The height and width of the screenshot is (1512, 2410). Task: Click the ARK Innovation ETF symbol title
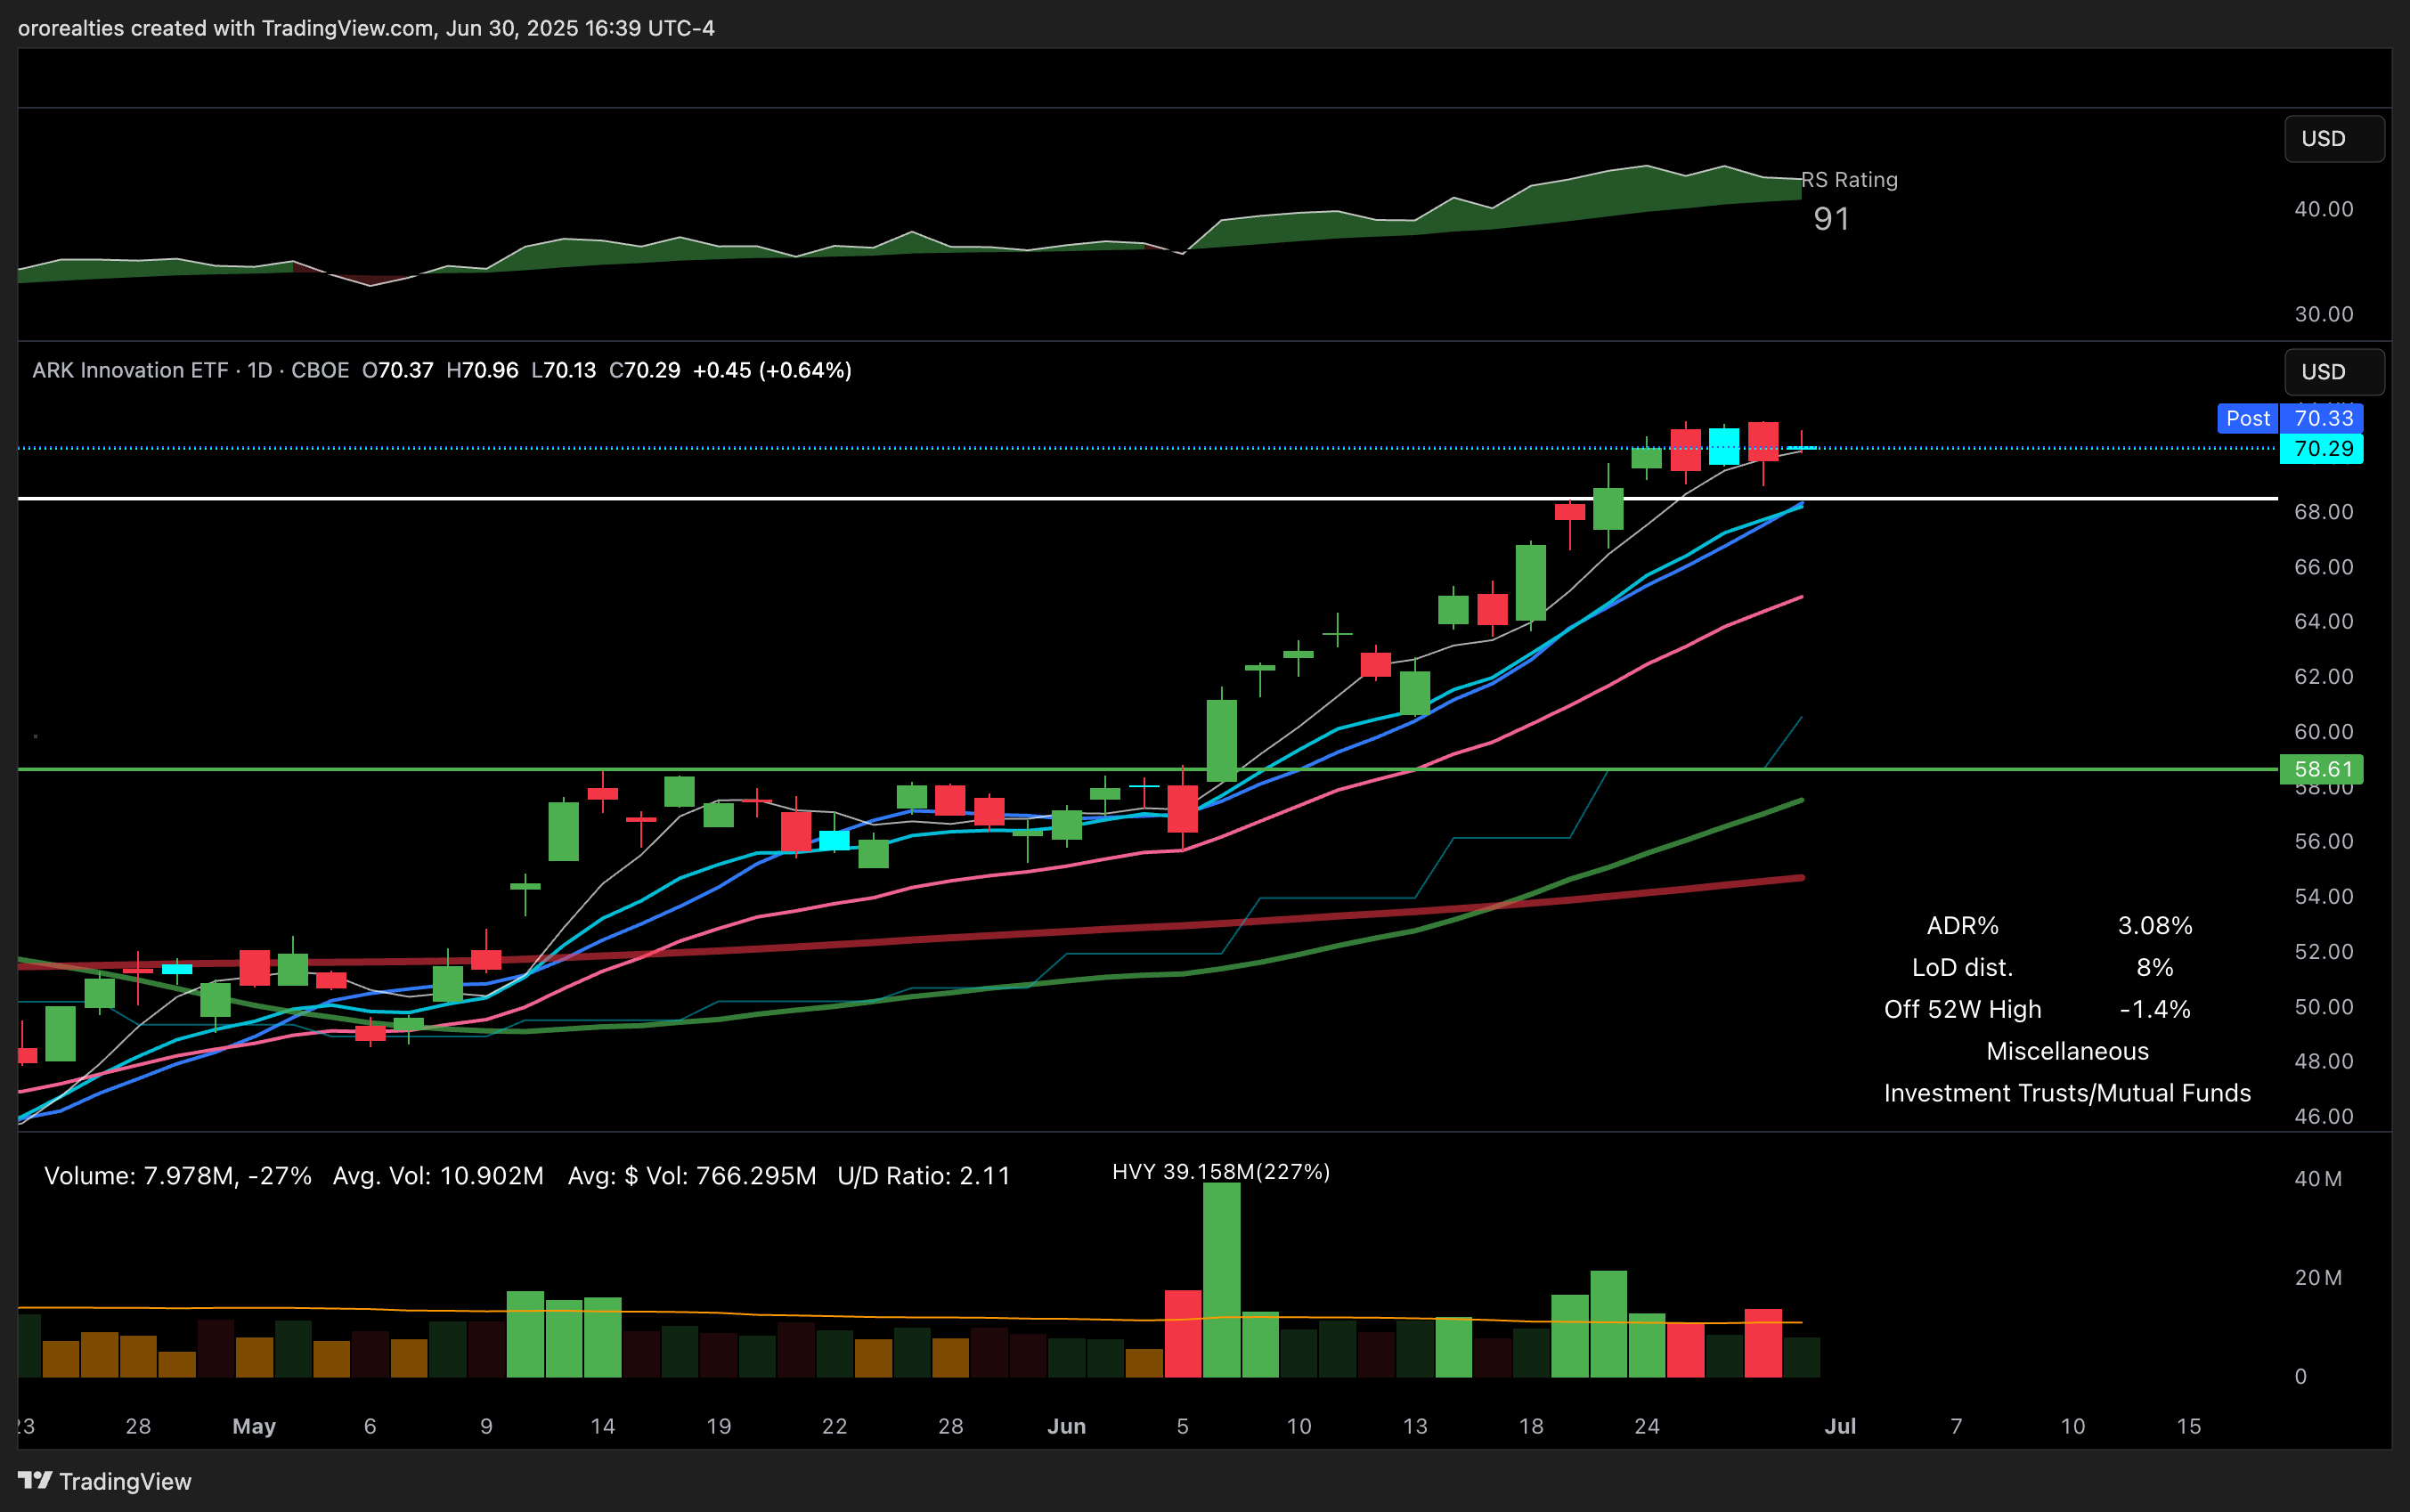coord(133,370)
